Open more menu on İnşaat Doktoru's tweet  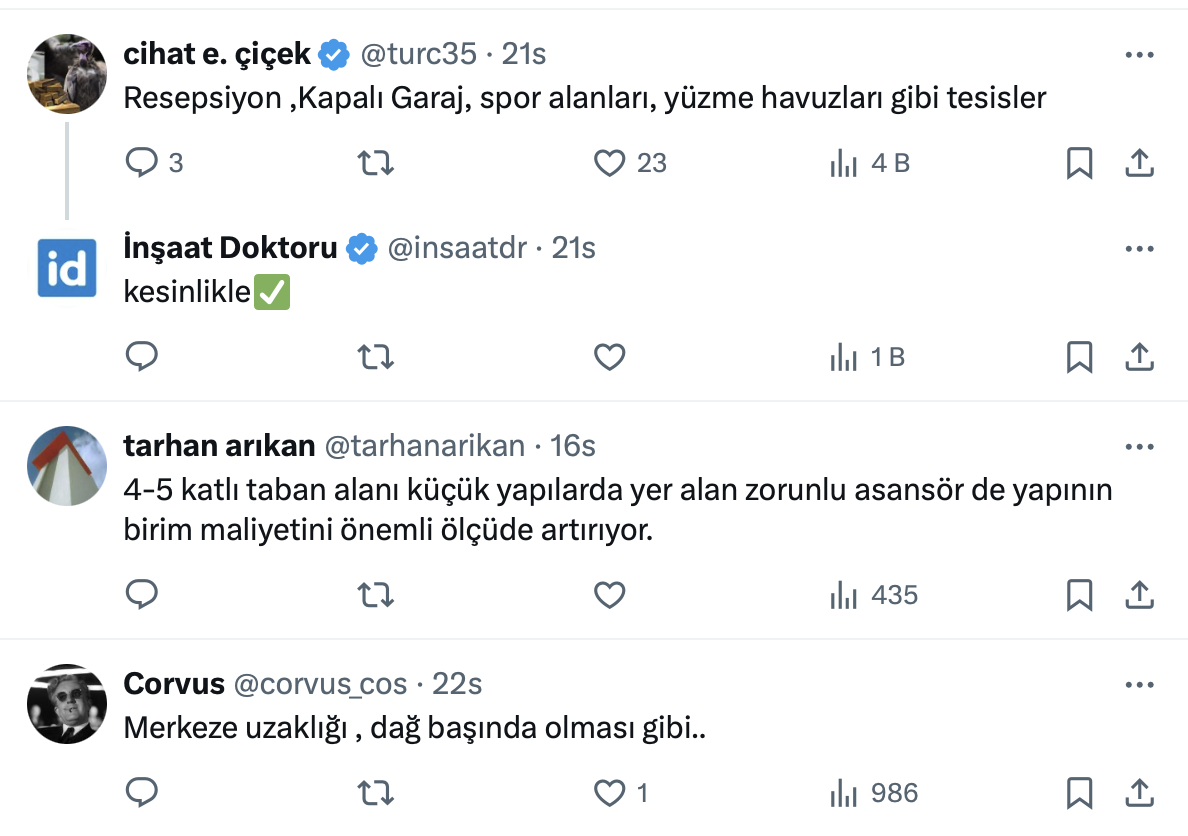(x=1139, y=249)
